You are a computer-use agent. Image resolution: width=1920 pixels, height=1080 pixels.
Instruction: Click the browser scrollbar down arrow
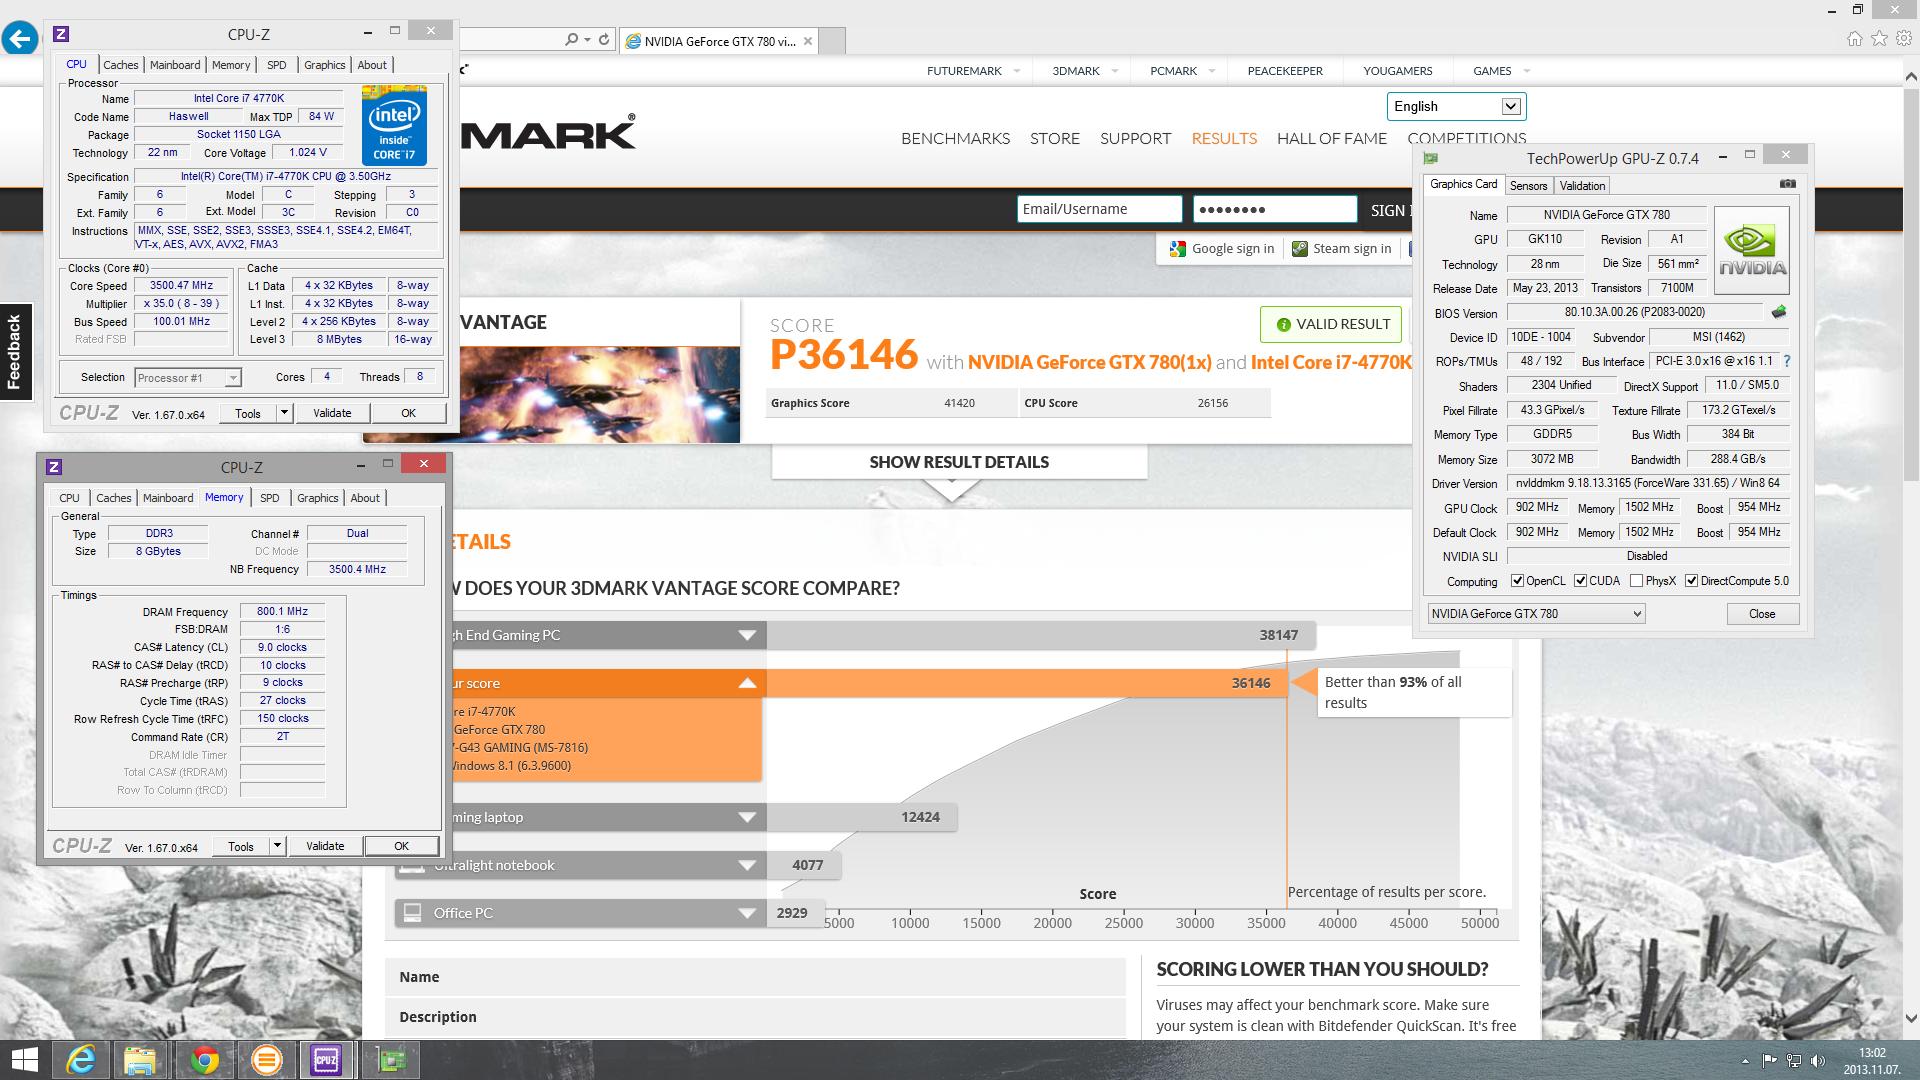pos(1911,1020)
